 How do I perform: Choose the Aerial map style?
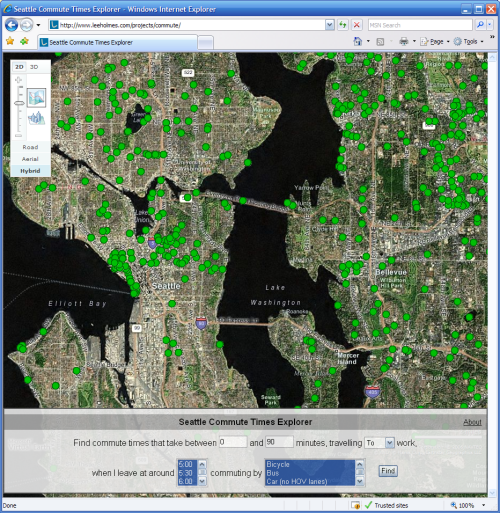30,159
